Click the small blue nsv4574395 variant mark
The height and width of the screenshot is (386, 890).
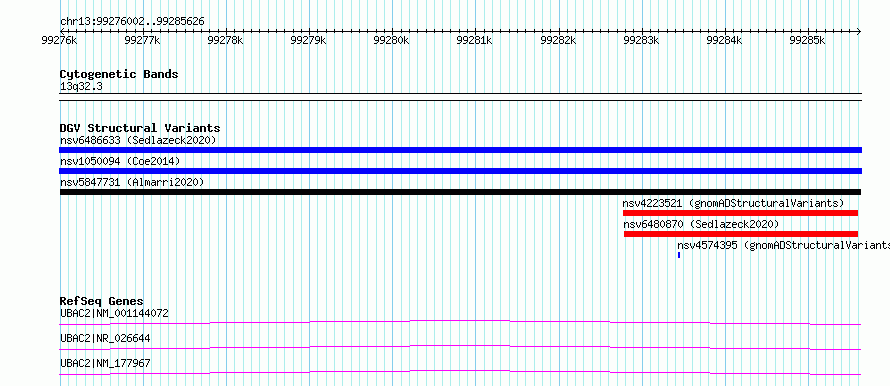(679, 255)
